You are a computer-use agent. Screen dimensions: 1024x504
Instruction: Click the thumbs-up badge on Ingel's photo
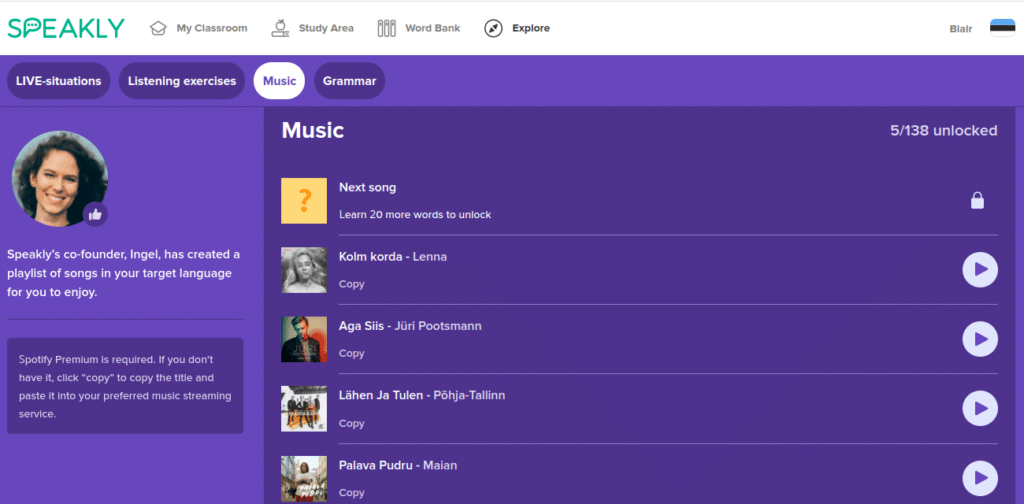click(x=95, y=213)
